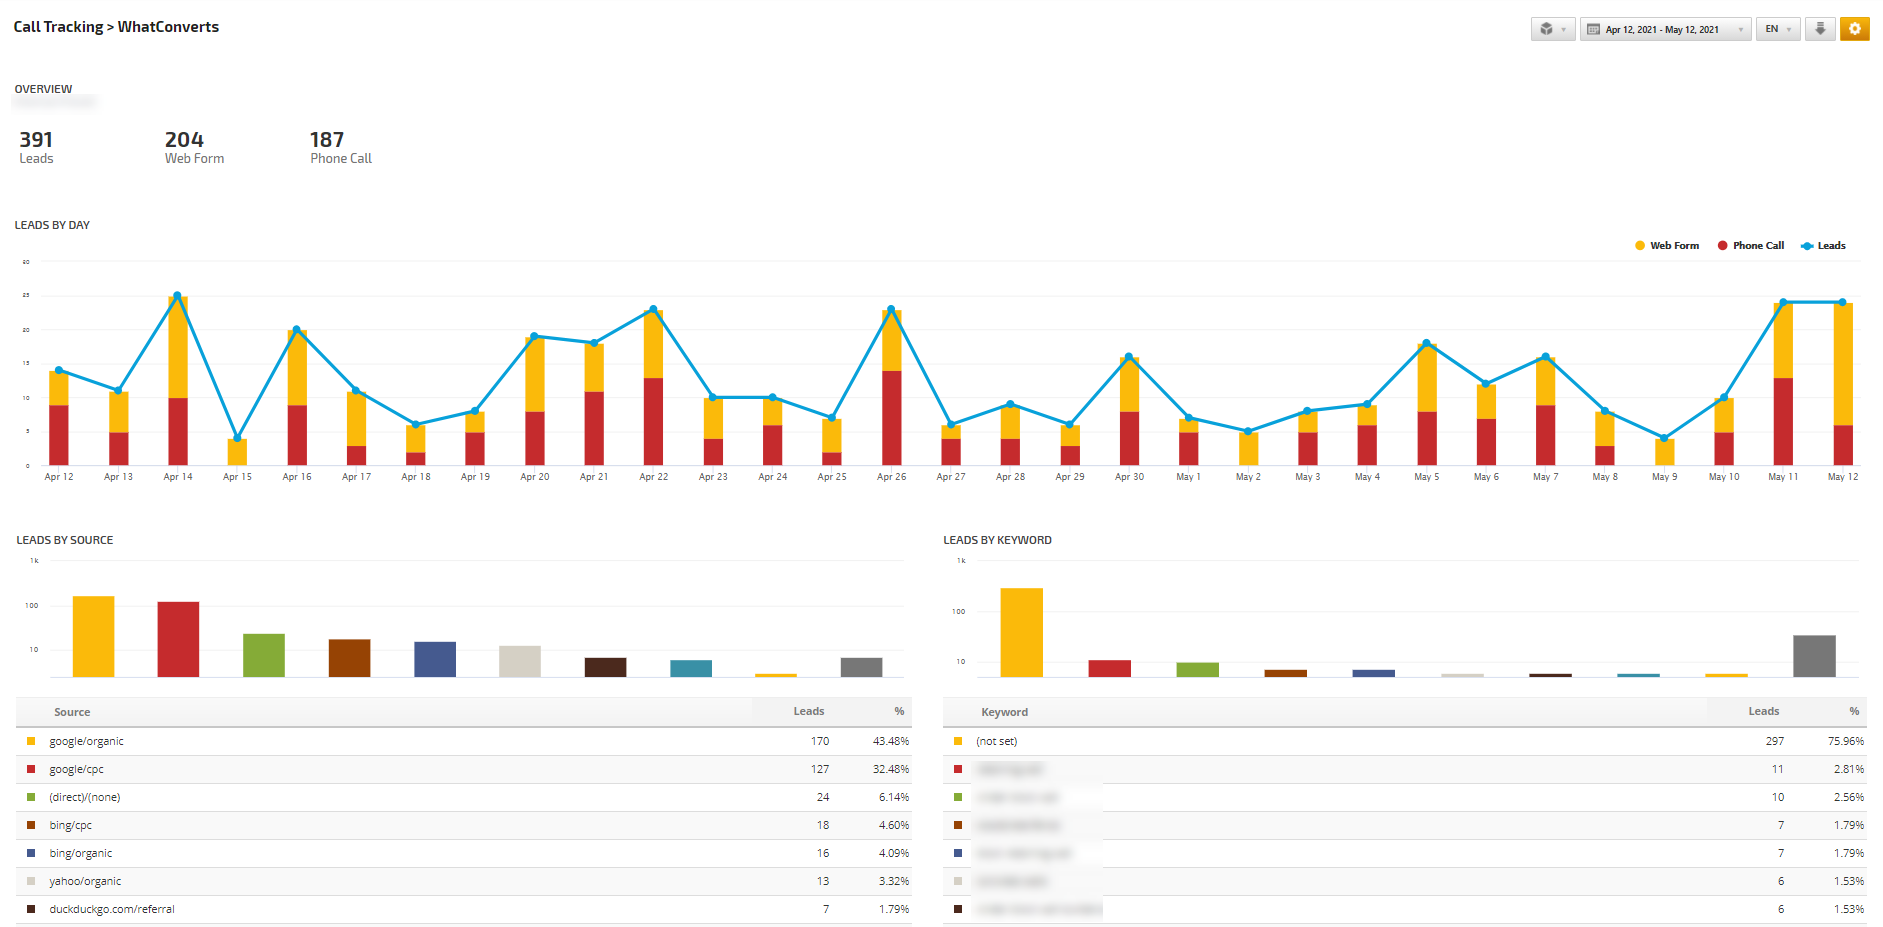Sort the keyword table by its % column header
Screen dimensions: 1883x927
1854,711
